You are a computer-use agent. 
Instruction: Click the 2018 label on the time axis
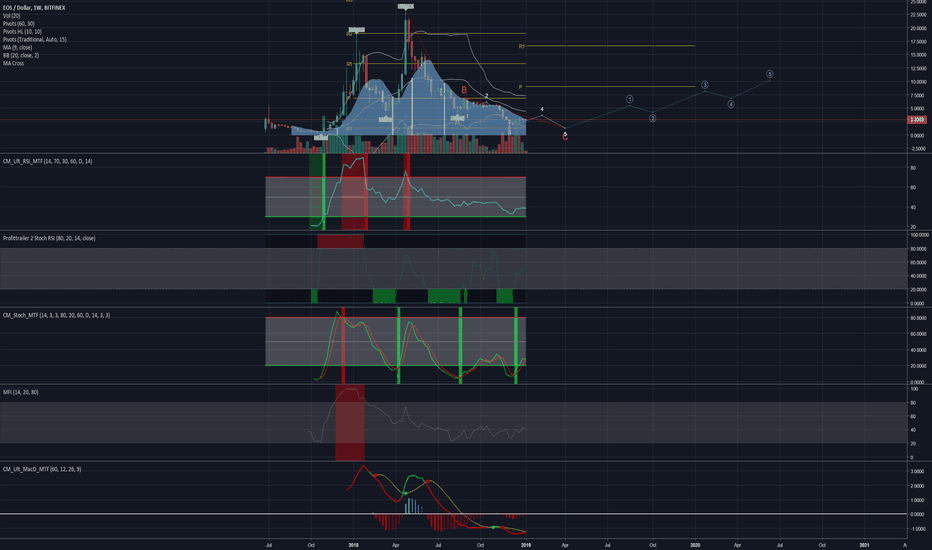pos(354,545)
